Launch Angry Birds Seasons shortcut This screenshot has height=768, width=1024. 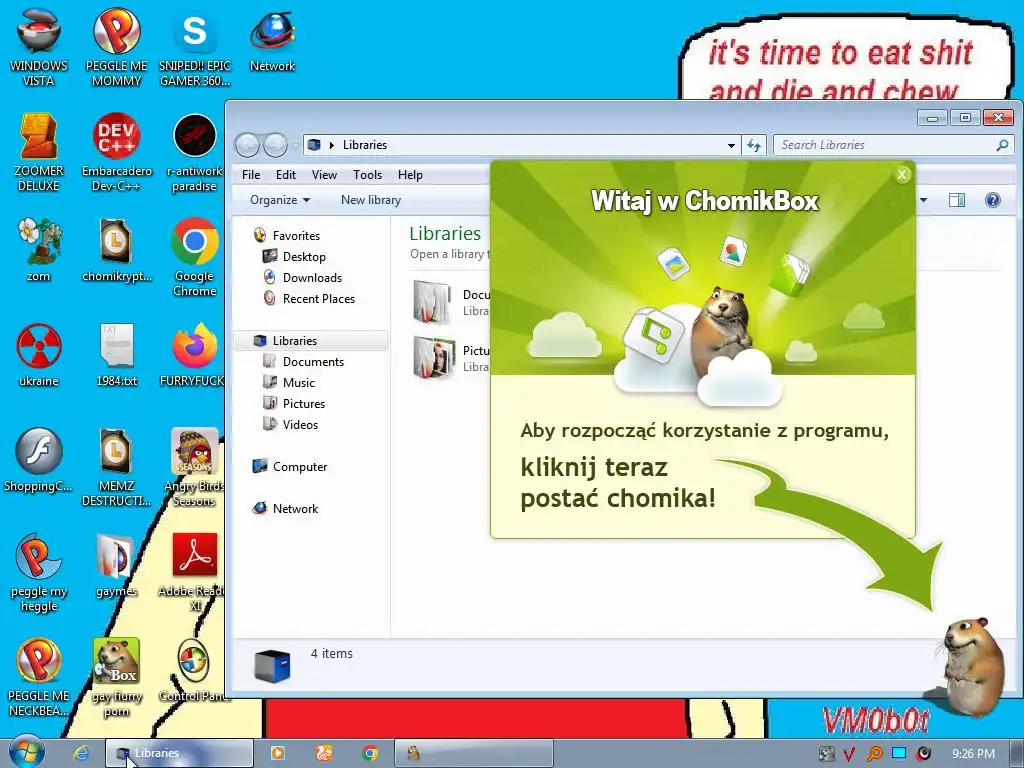(x=194, y=468)
